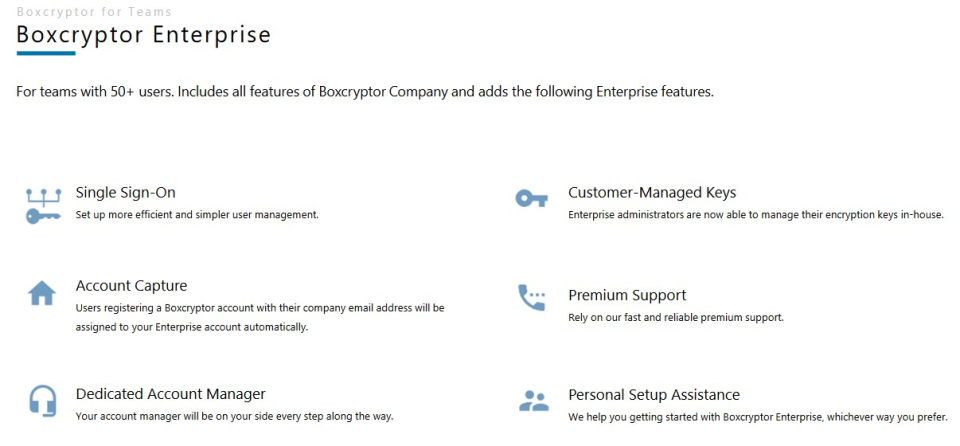
Task: Click the Personal Setup Assistance heading
Action: (x=654, y=395)
